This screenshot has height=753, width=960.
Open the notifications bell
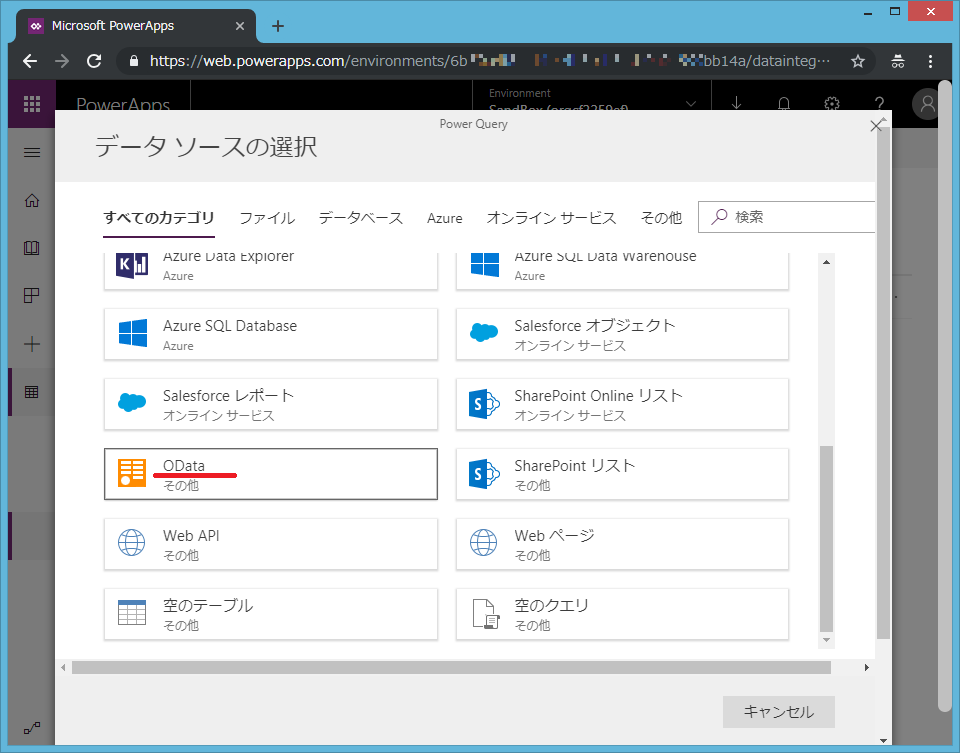point(784,103)
